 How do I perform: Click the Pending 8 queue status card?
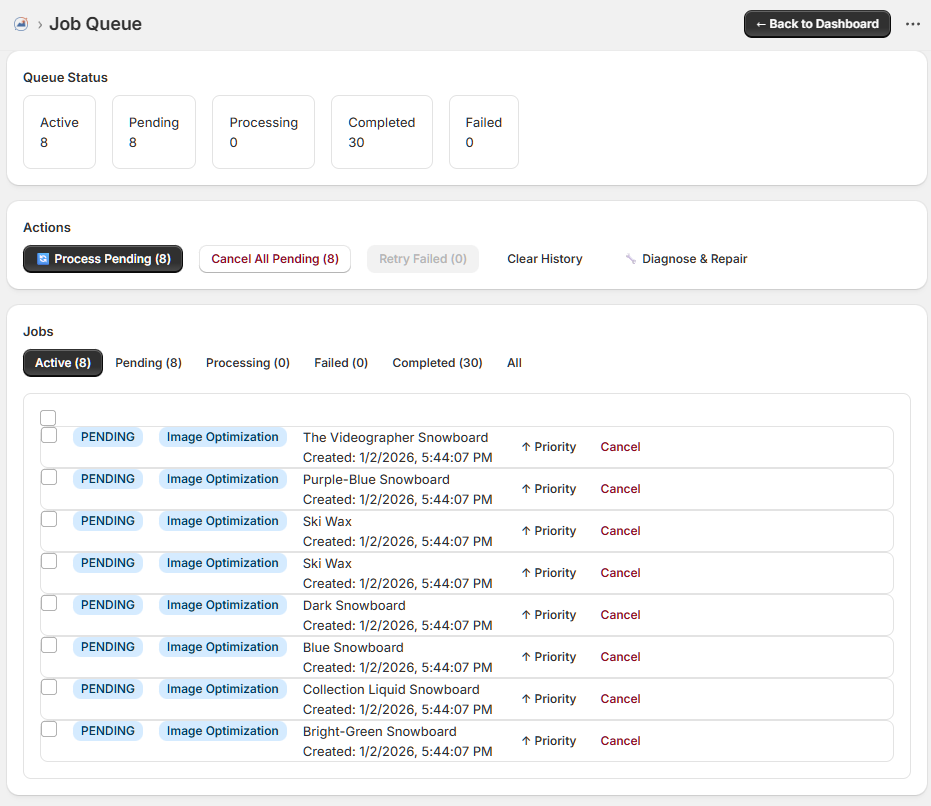[x=154, y=132]
